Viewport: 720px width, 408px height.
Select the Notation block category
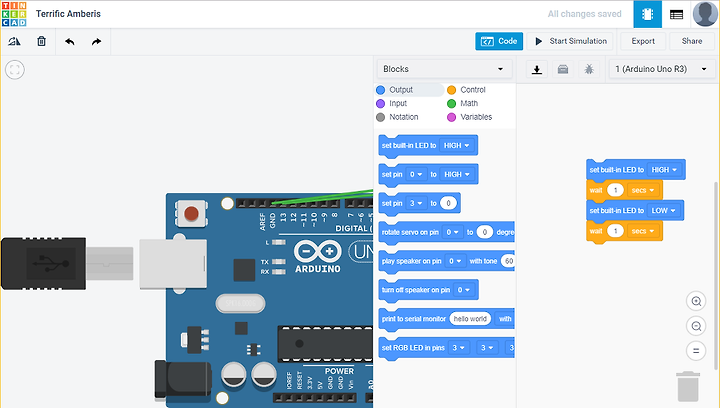(397, 117)
